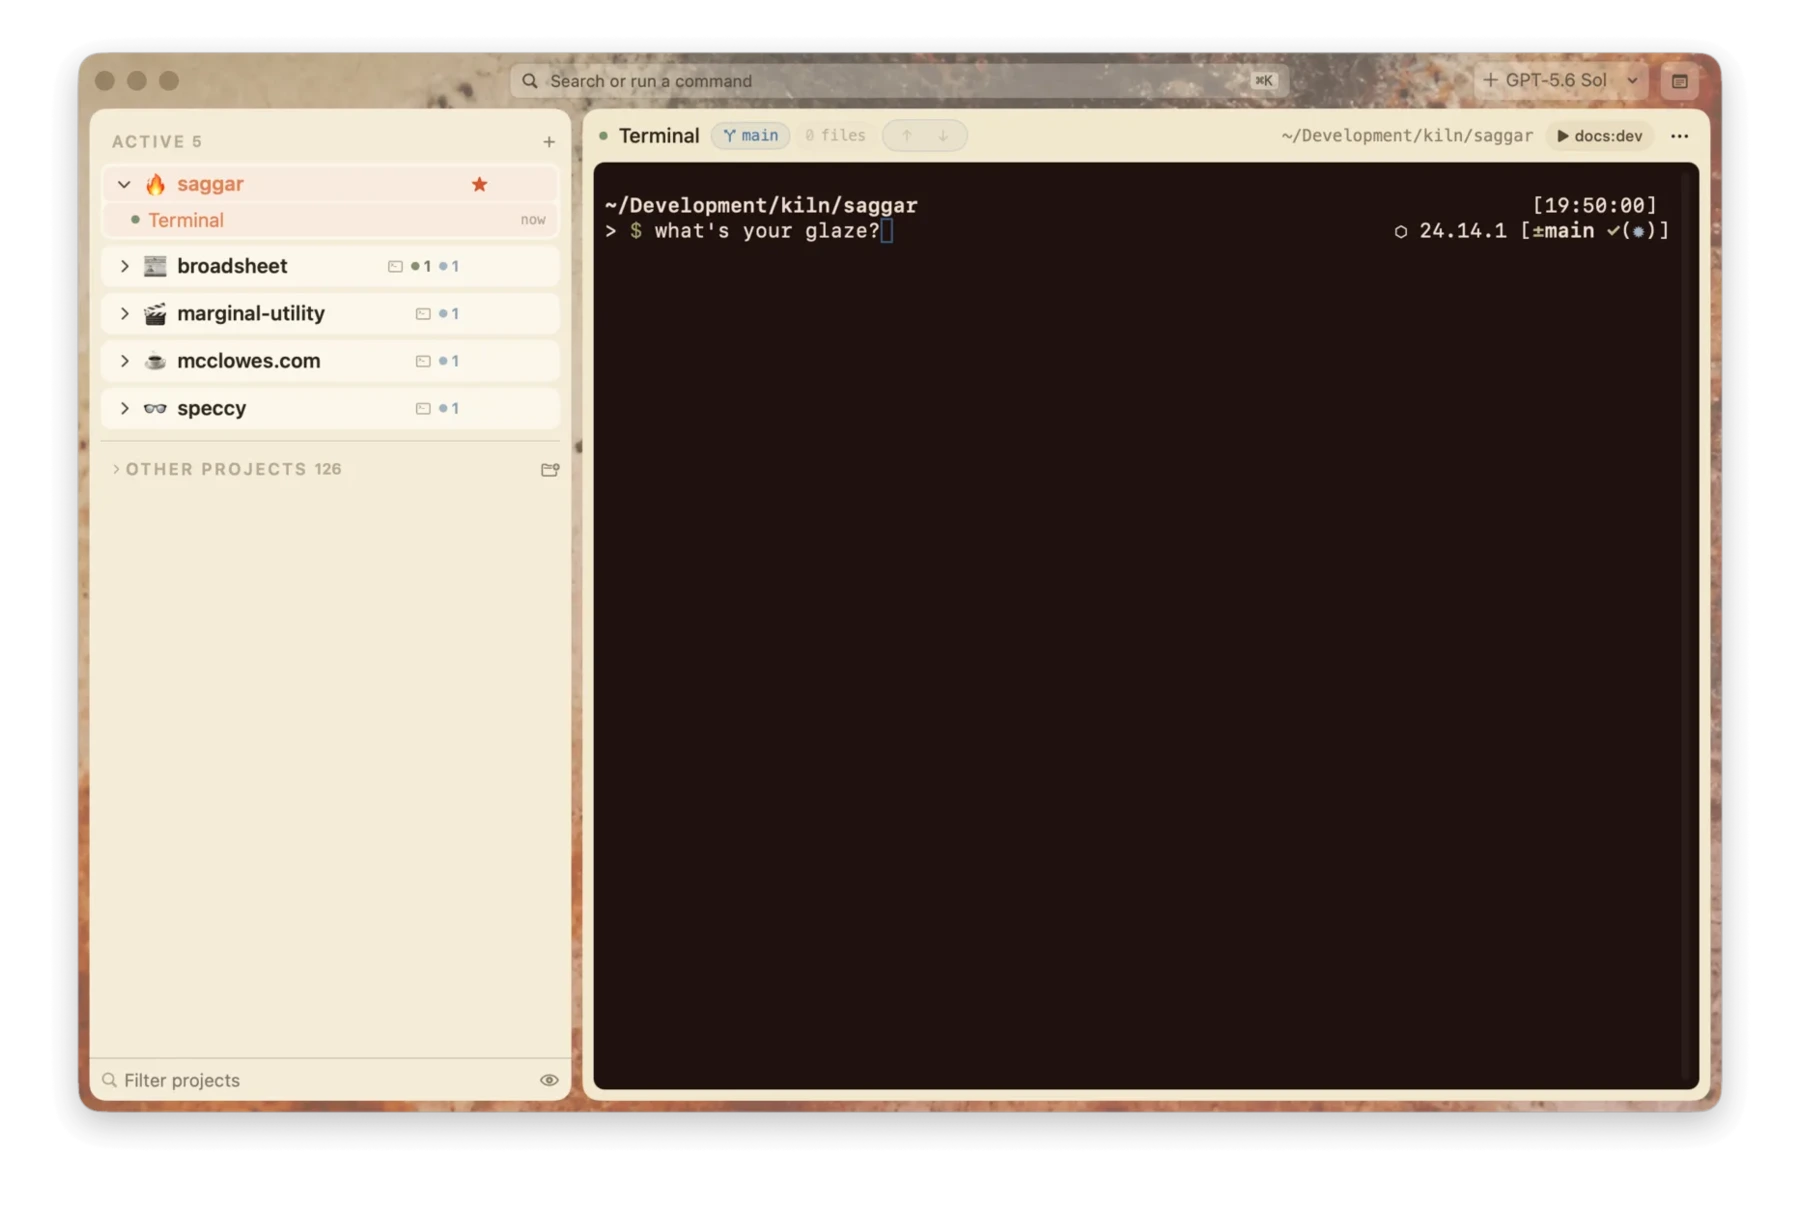The image size is (1800, 1215).
Task: Click the speccy glasses icon
Action: pyautogui.click(x=155, y=408)
